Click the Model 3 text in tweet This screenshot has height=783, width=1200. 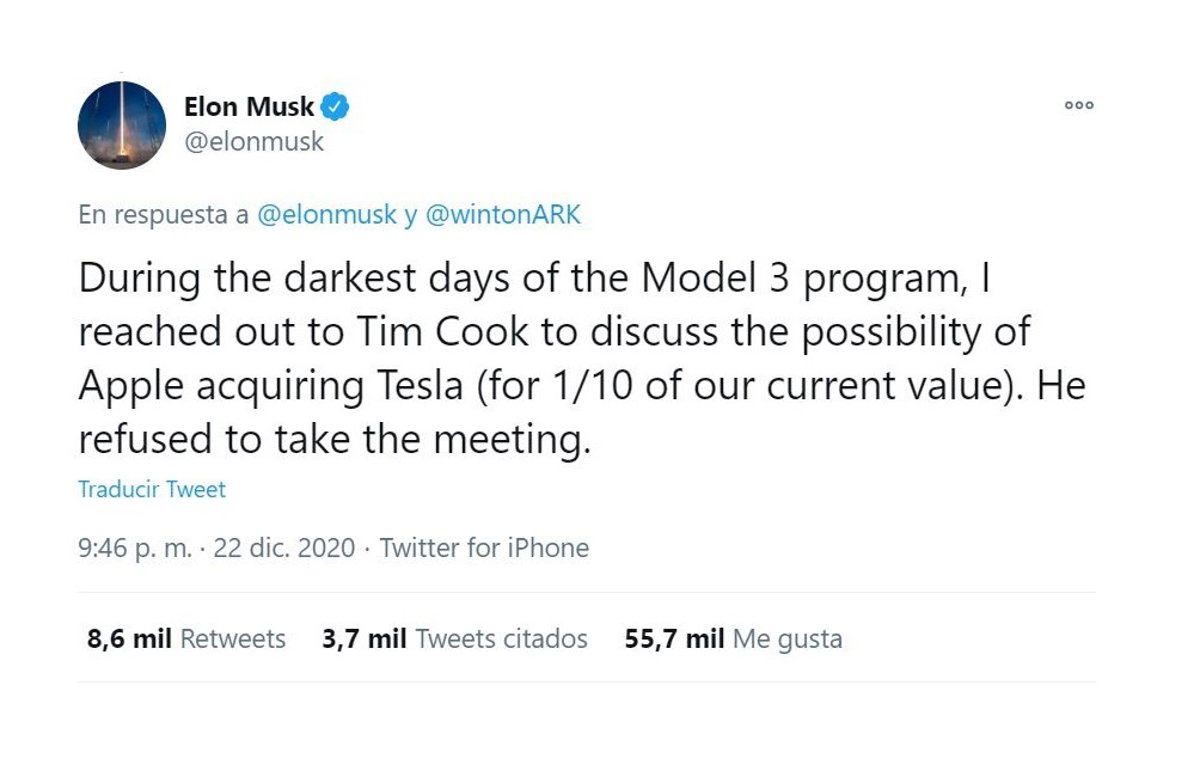coord(715,279)
